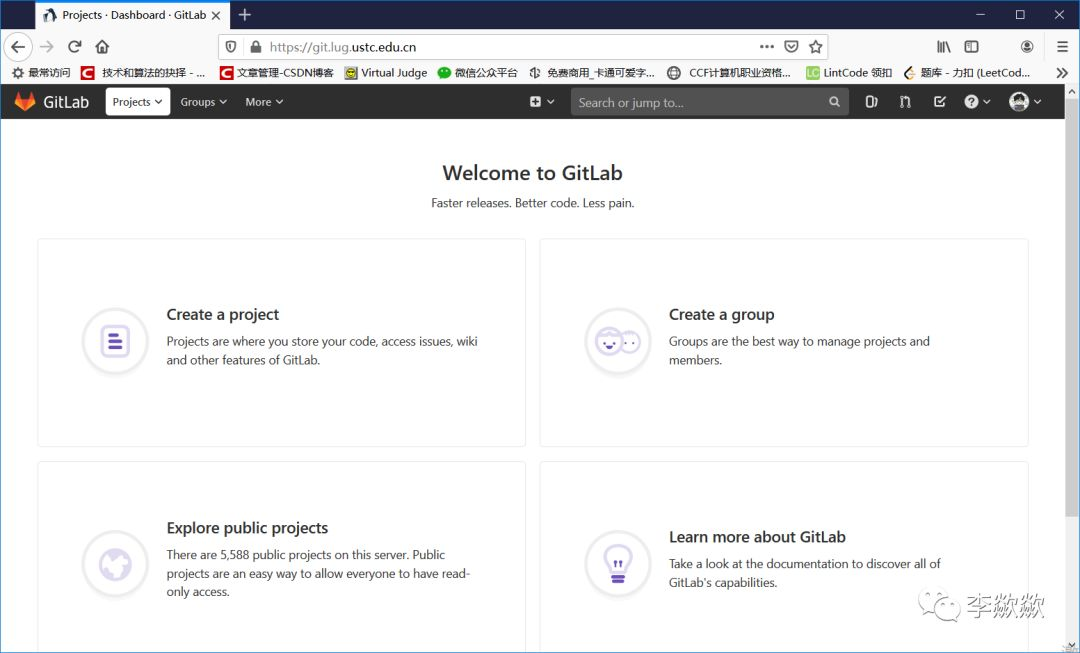This screenshot has height=653, width=1080.
Task: Open the 技术和算法的抉择 bookmark
Action: tap(143, 72)
